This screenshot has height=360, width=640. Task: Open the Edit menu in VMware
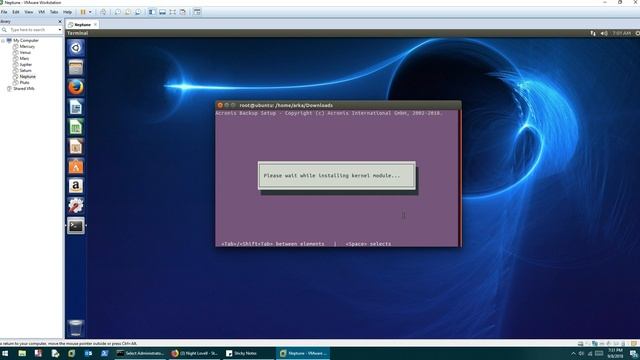(16, 12)
